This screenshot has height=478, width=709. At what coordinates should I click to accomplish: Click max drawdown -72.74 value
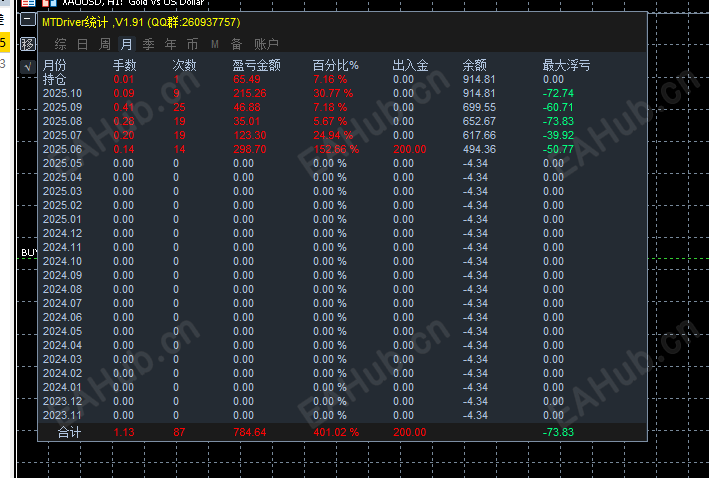(x=558, y=94)
